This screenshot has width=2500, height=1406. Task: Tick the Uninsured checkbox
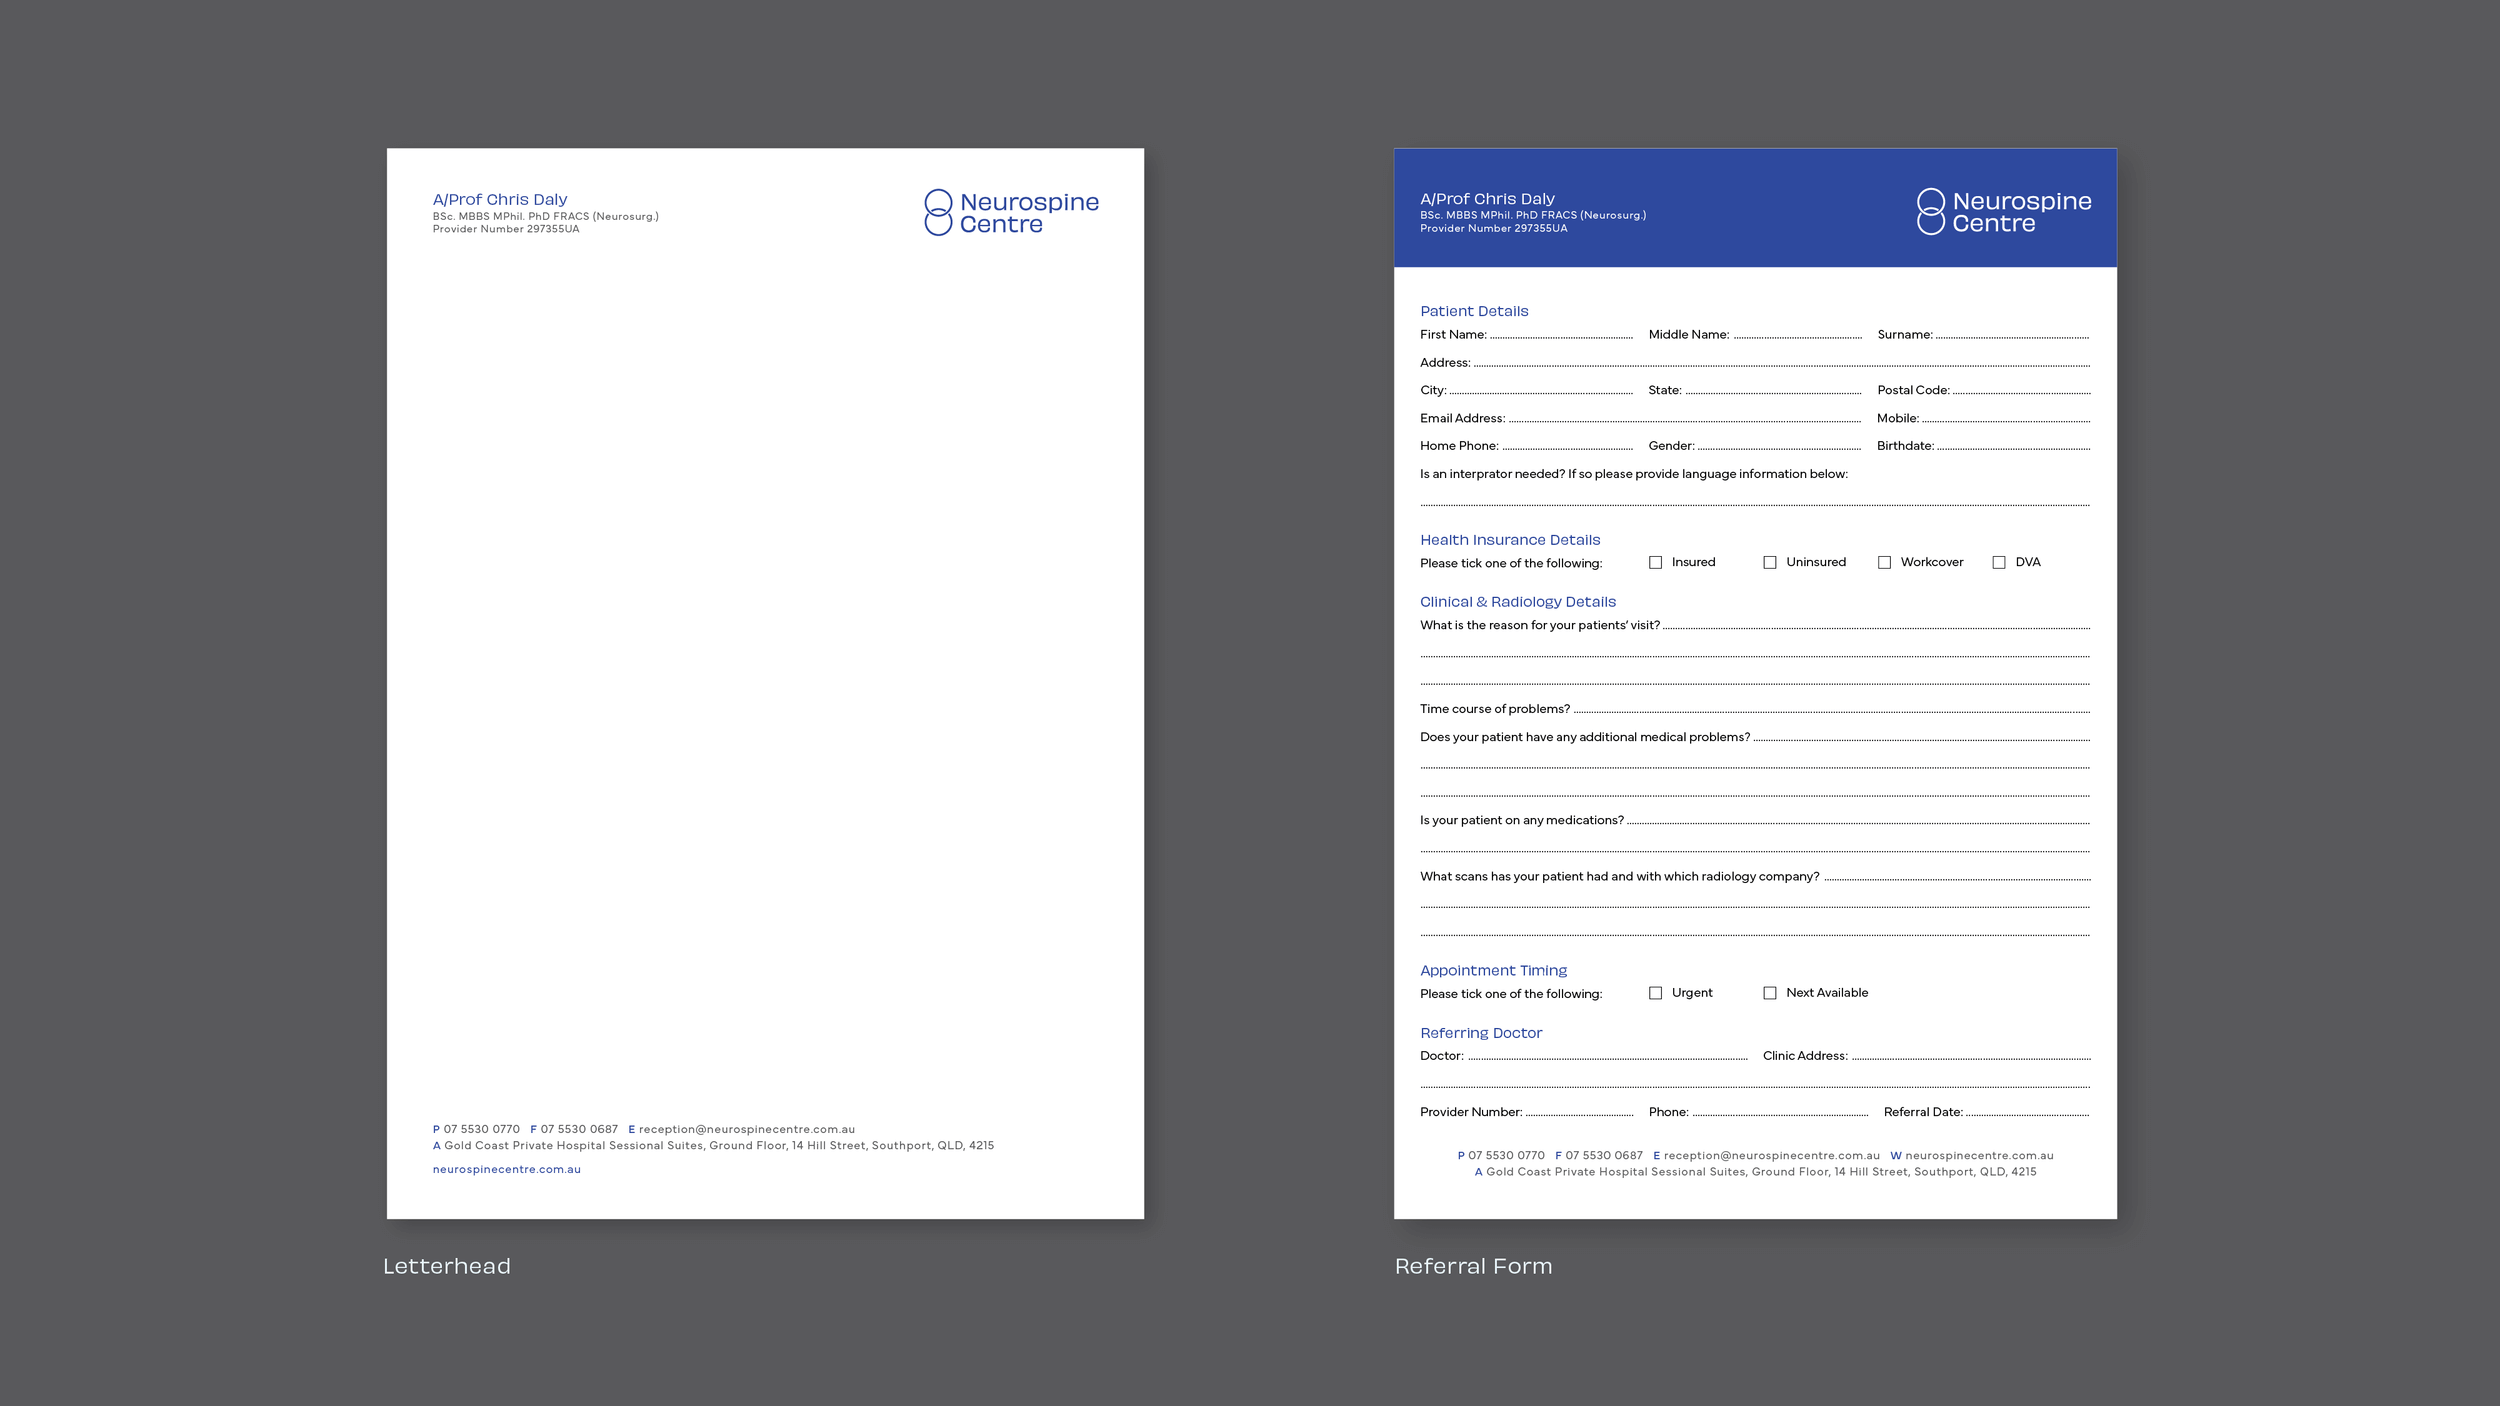pyautogui.click(x=1770, y=563)
